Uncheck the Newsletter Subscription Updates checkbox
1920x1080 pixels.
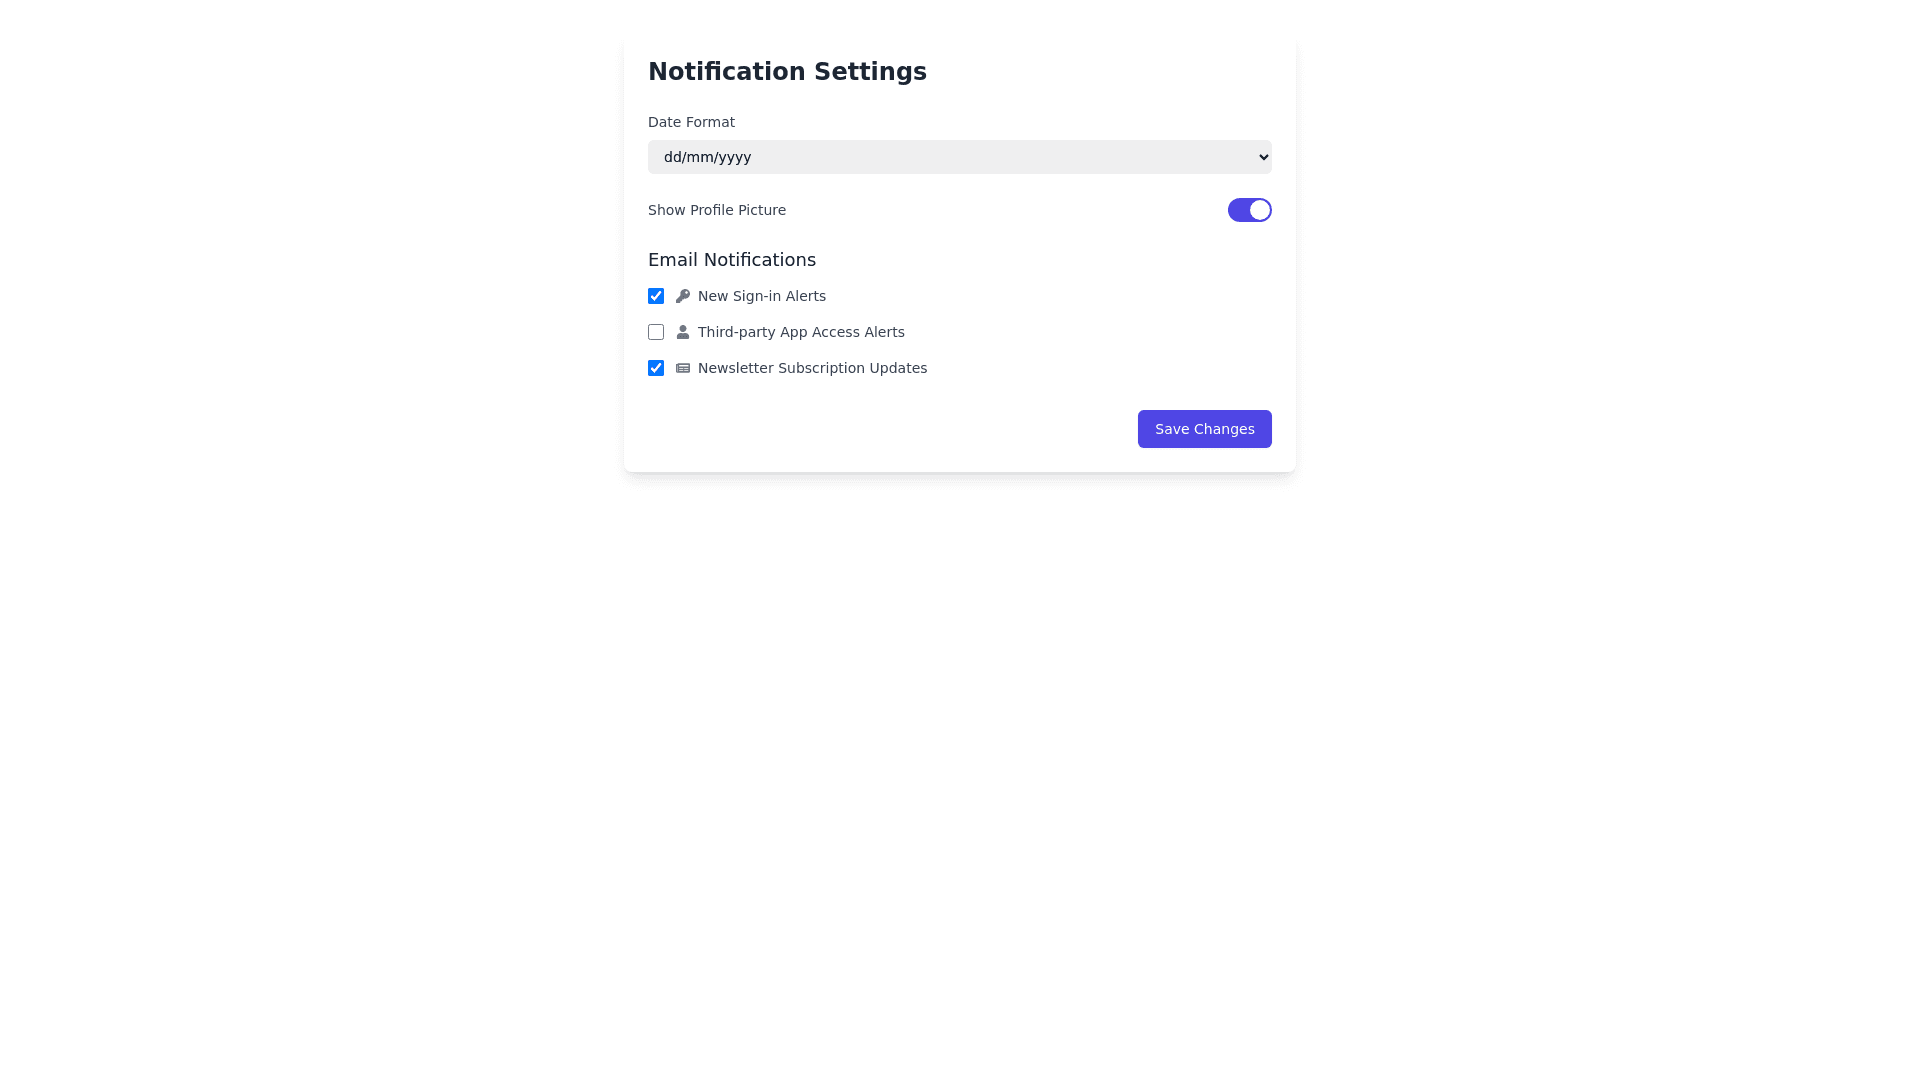point(656,368)
